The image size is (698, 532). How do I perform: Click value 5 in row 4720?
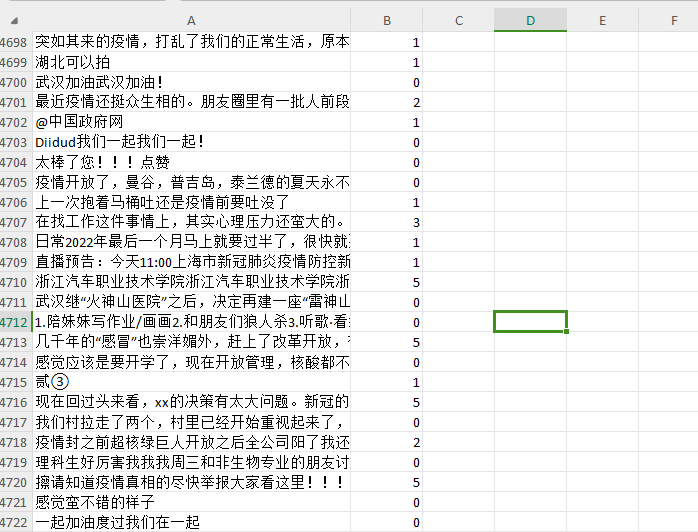coord(386,483)
